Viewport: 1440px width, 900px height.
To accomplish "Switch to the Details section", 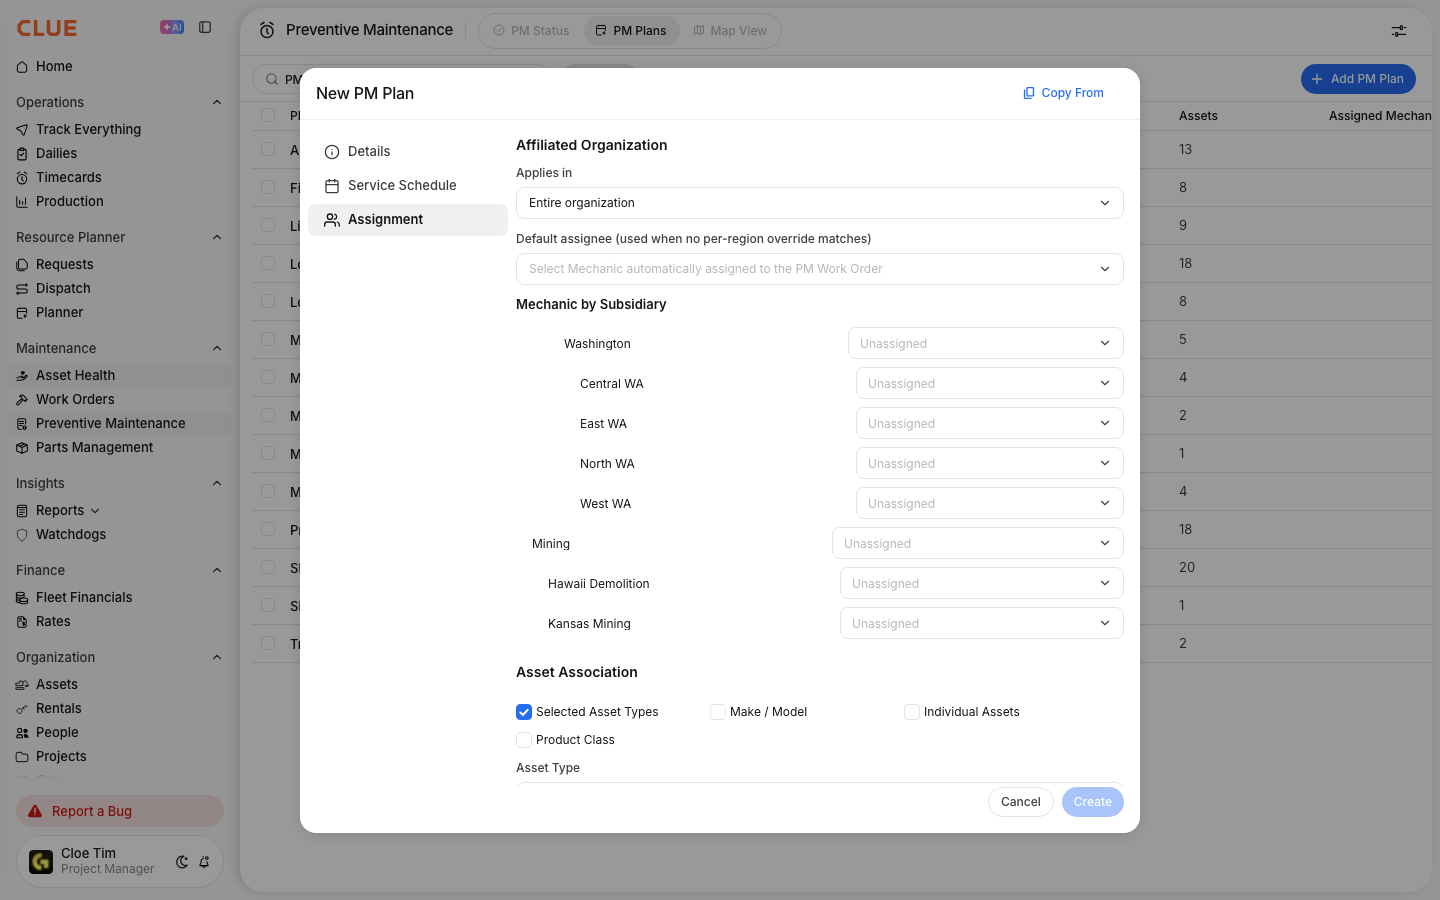I will (x=408, y=152).
